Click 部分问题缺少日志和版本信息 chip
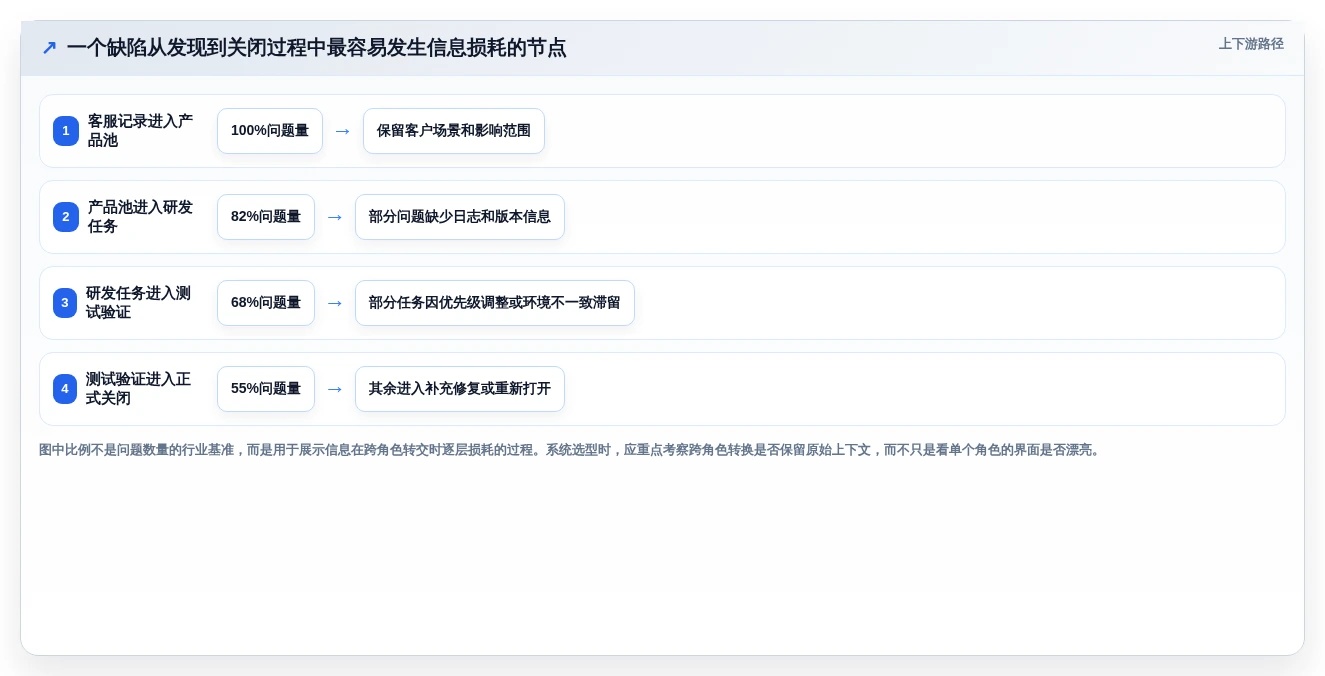This screenshot has height=676, width=1325. point(460,217)
